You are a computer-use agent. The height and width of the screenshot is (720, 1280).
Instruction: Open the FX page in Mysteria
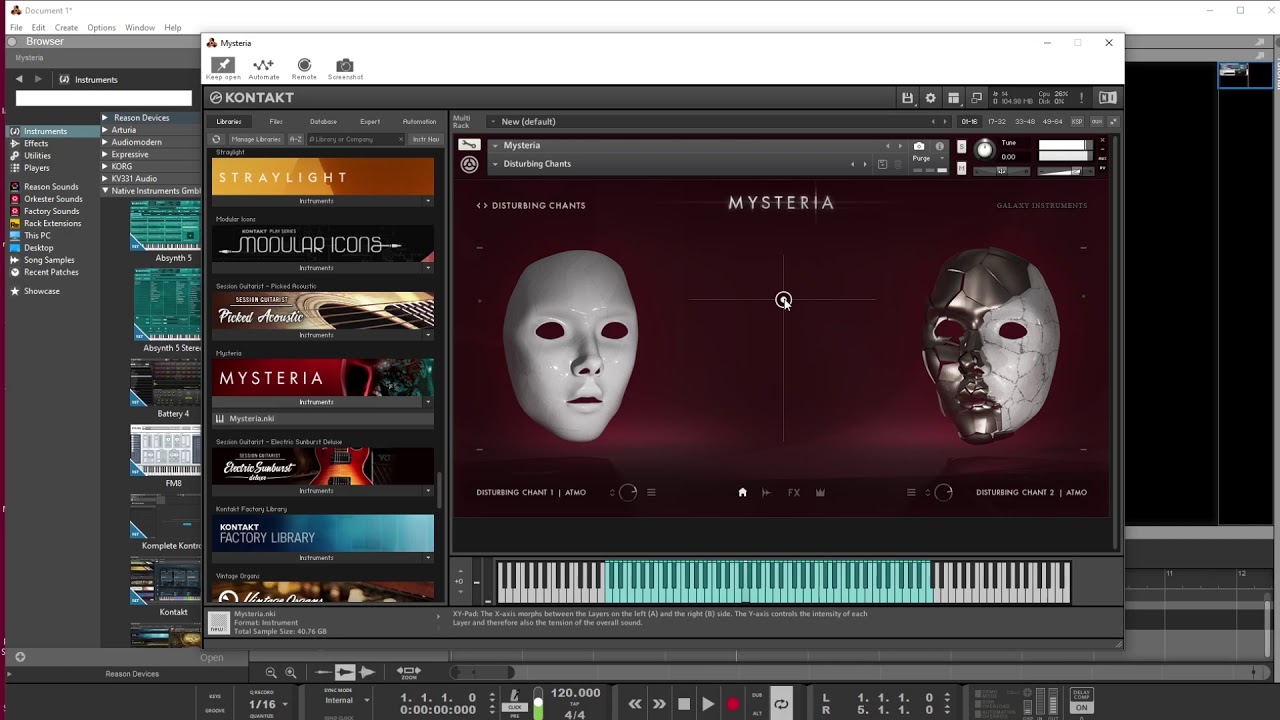click(794, 492)
